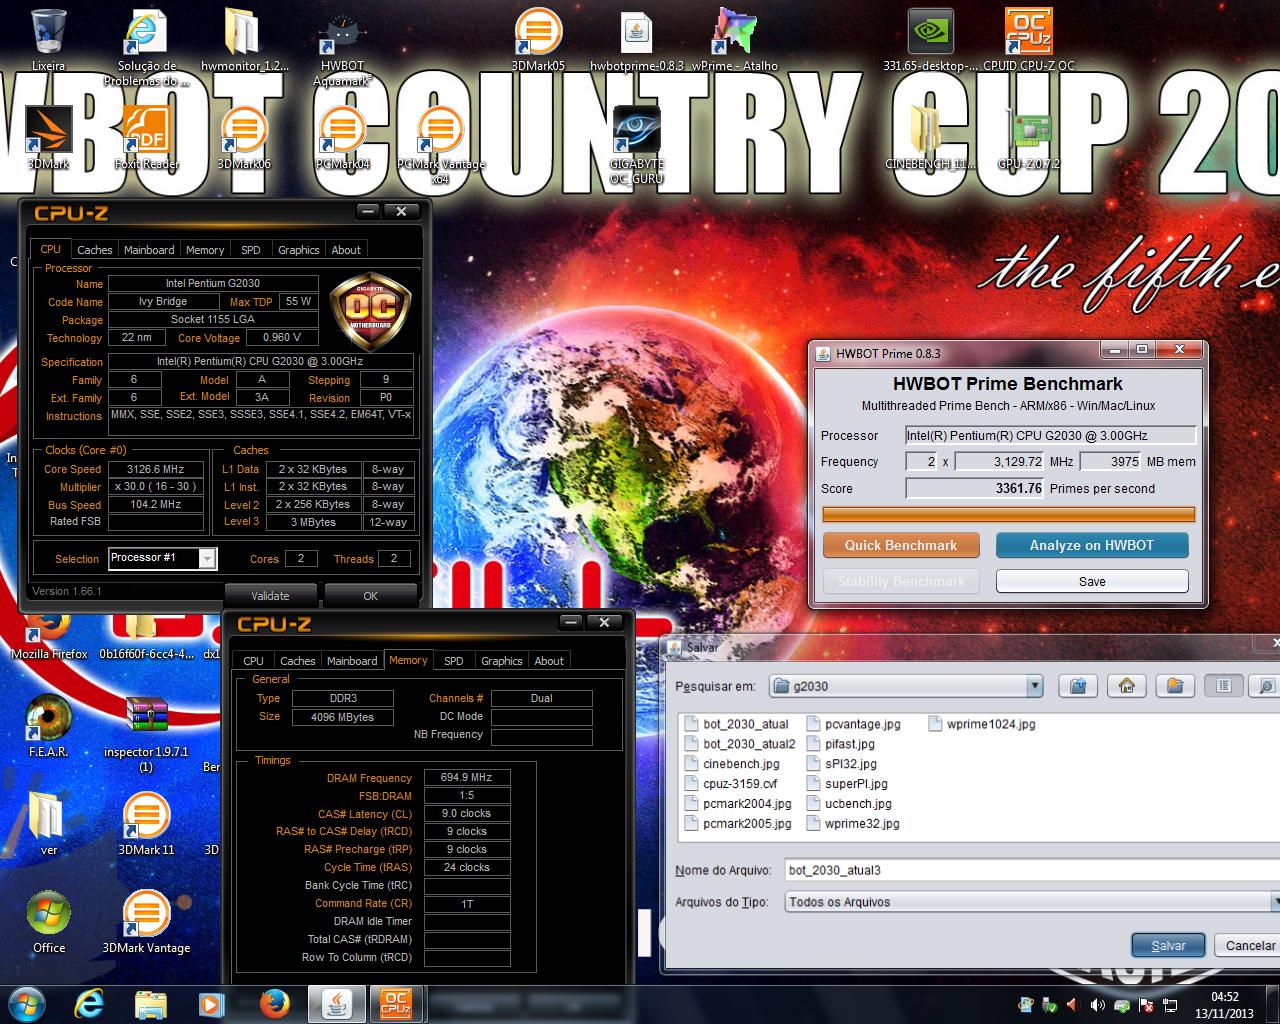Click the Validate button in CPU-Z

(270, 595)
